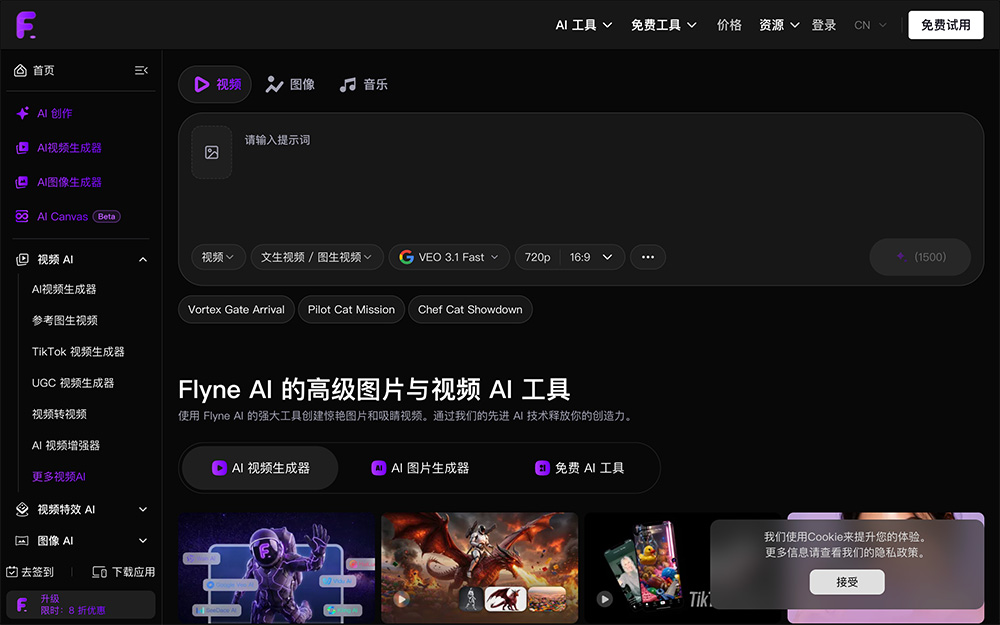Click the Flyne F logo

click(x=26, y=25)
